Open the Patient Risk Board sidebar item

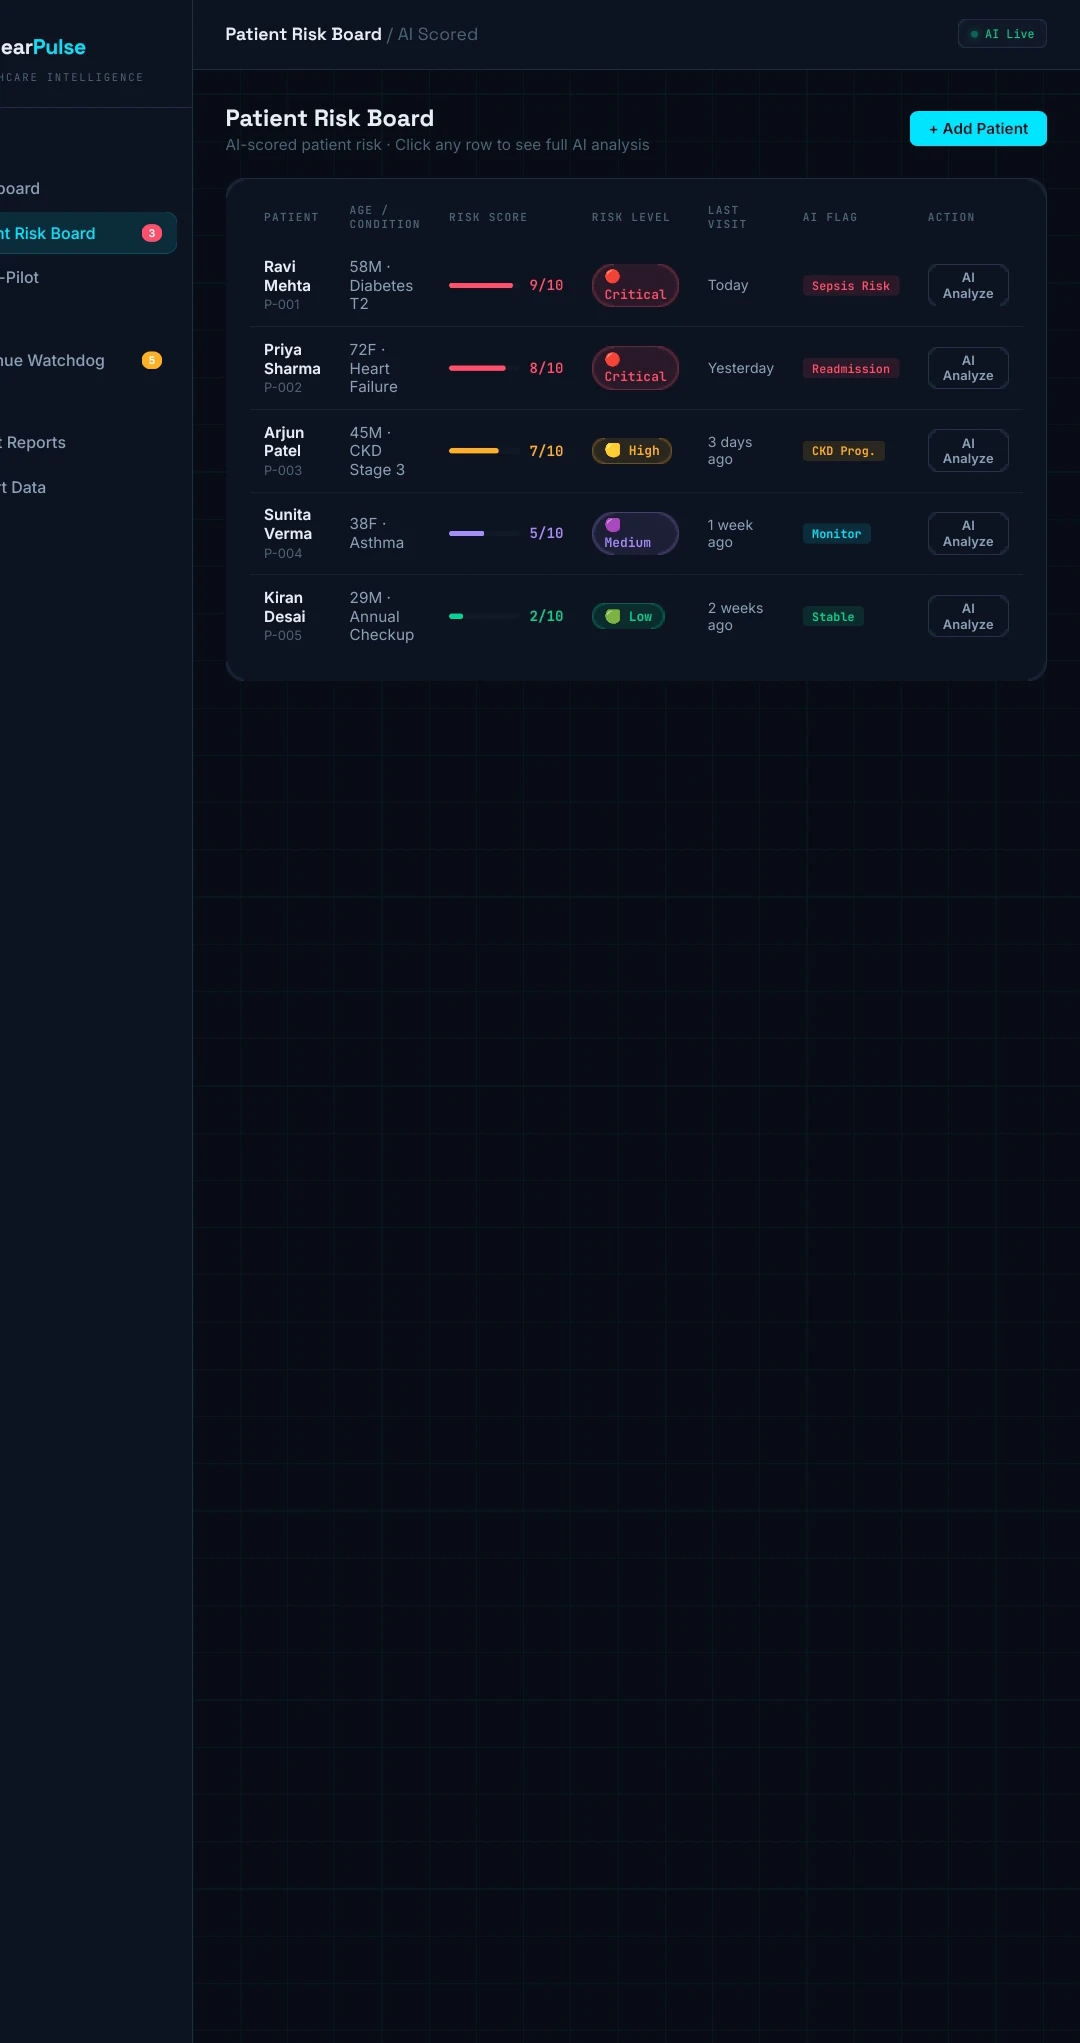click(86, 233)
